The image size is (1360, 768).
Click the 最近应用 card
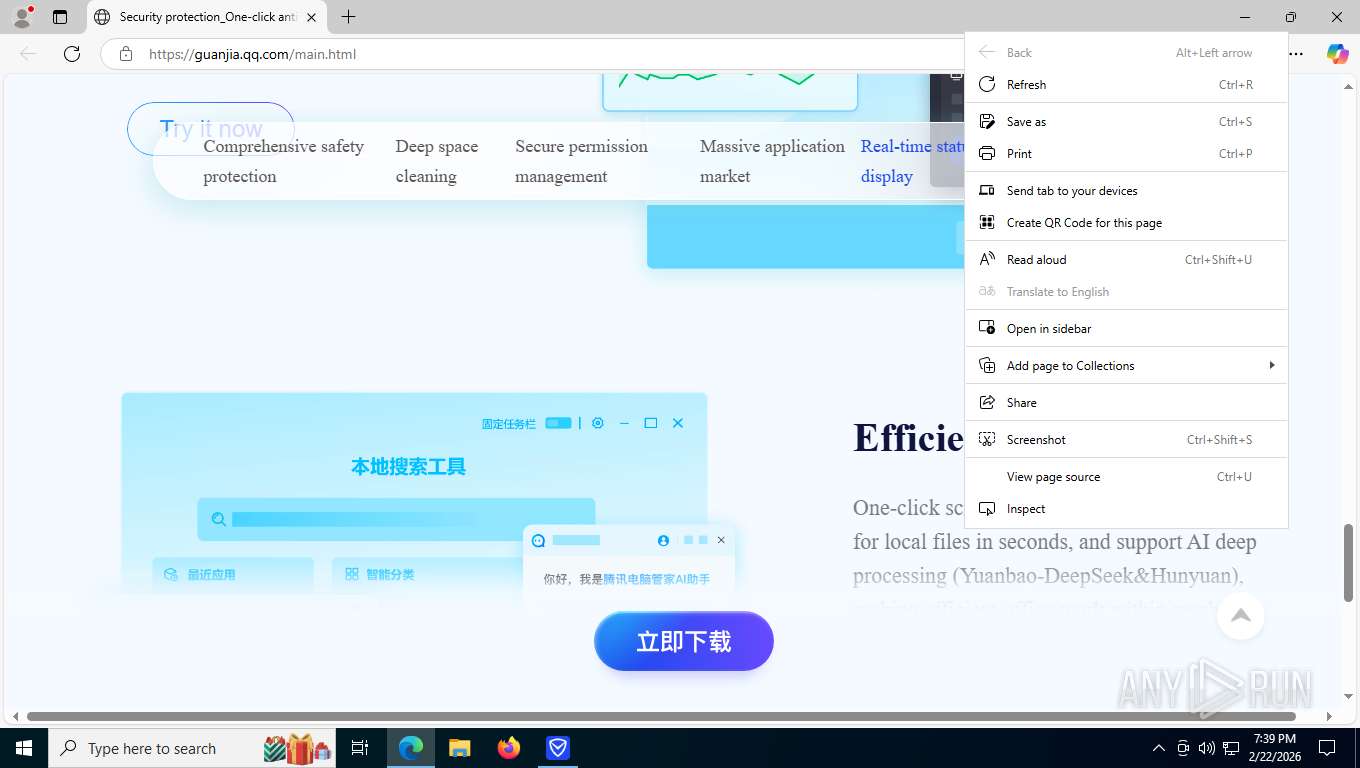click(x=233, y=574)
